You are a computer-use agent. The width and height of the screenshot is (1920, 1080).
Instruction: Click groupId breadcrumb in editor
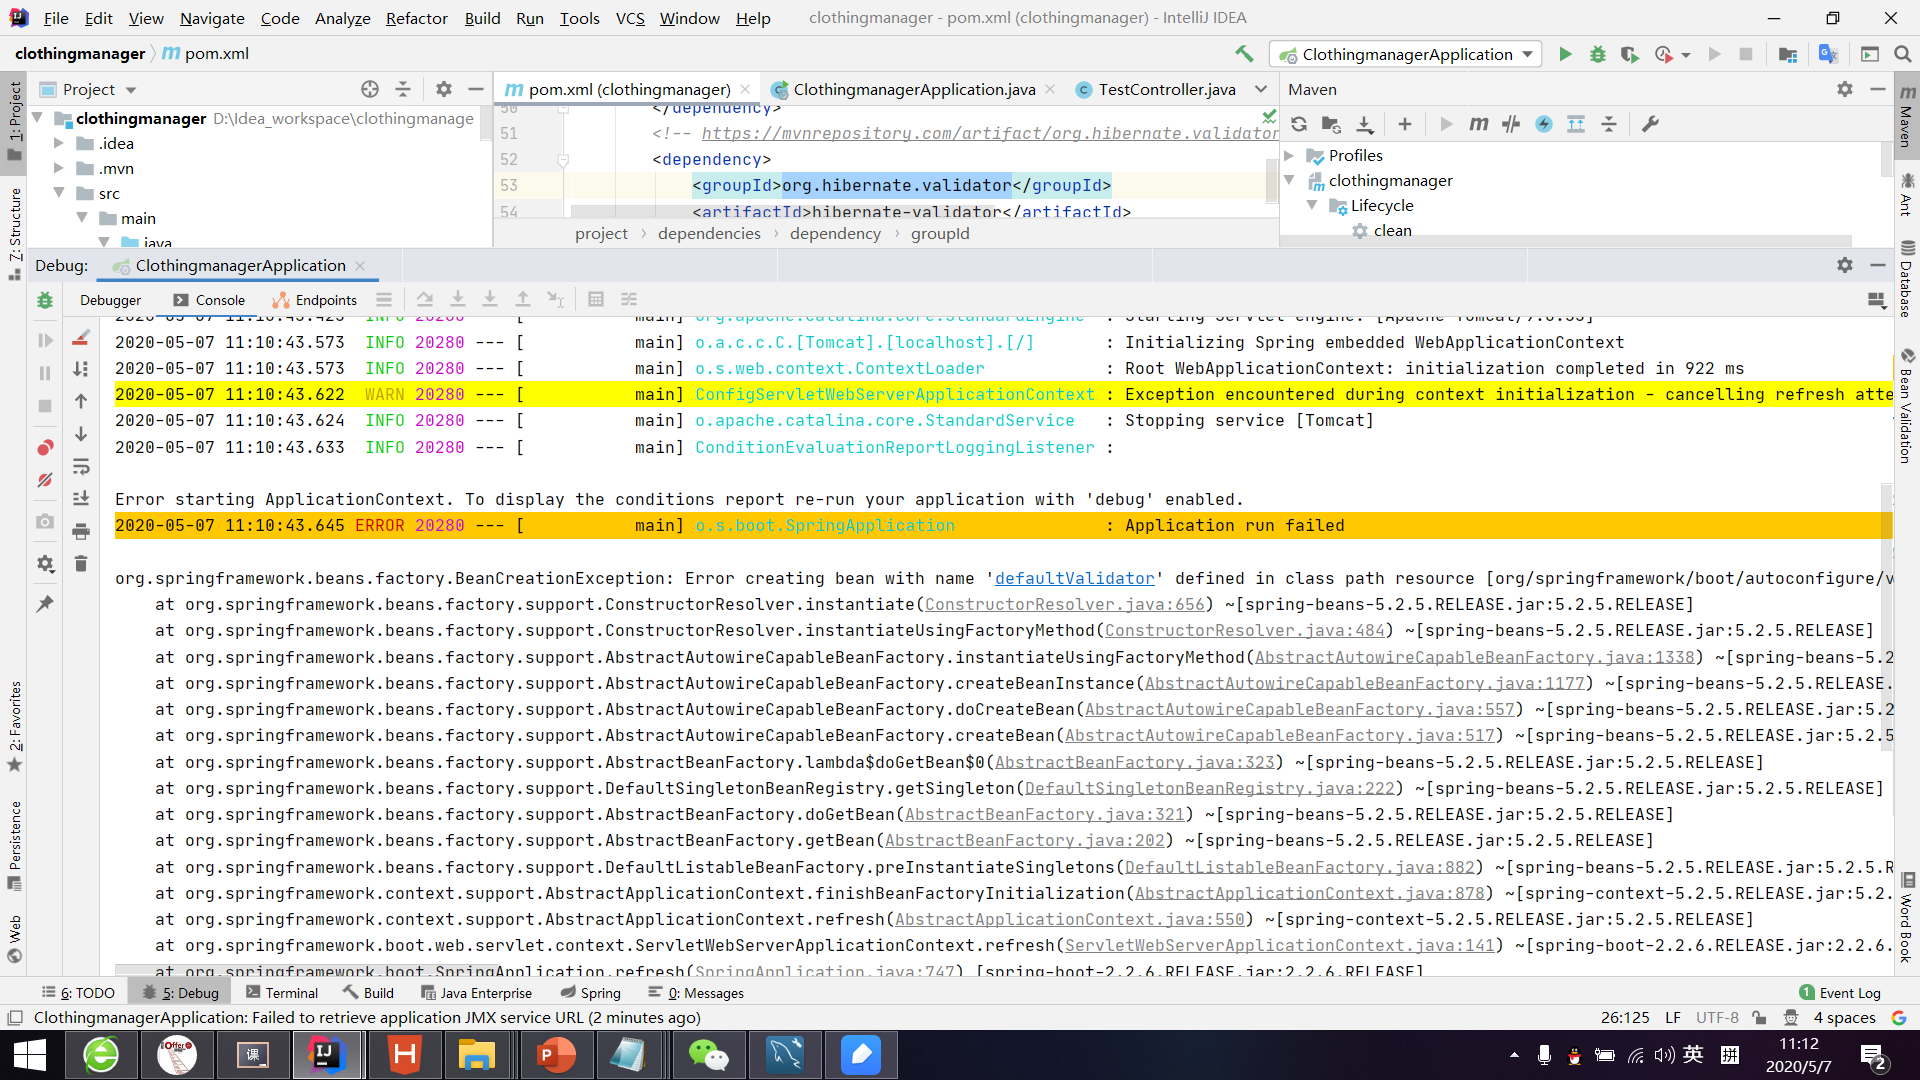tap(939, 233)
